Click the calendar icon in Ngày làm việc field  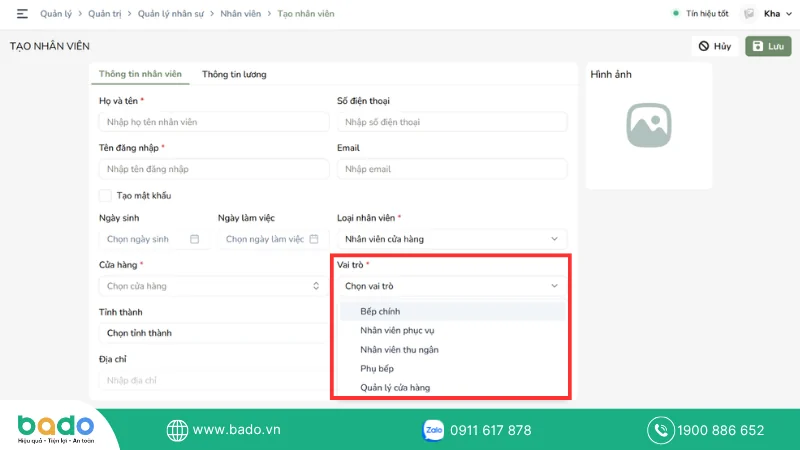(x=314, y=239)
